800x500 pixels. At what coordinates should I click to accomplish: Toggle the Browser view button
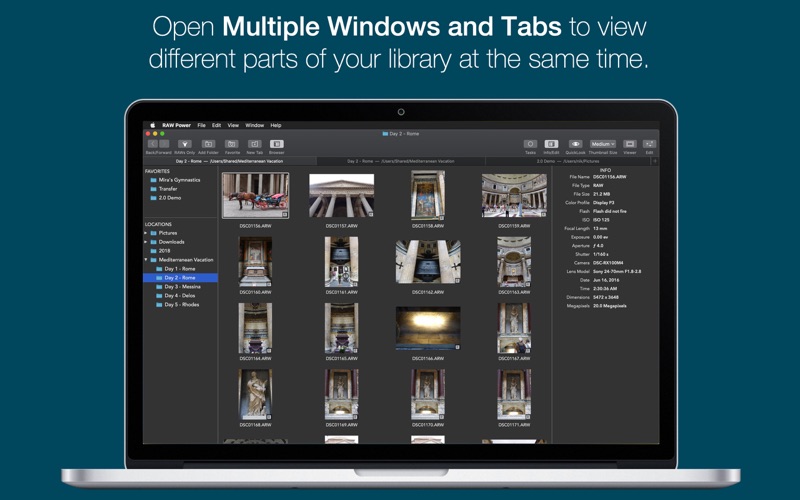(277, 144)
